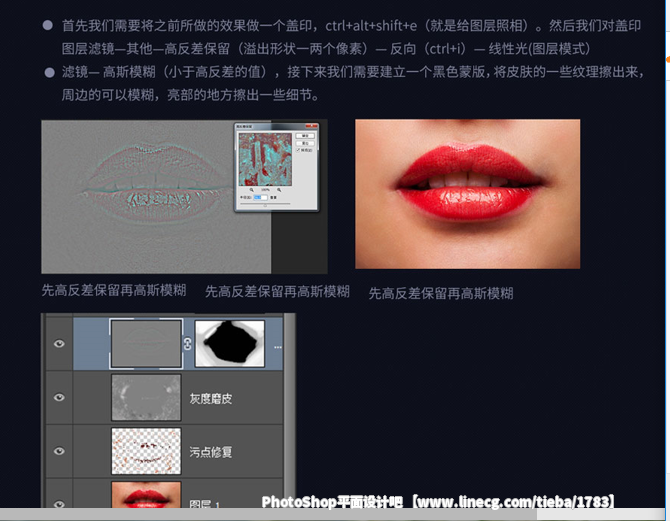Hide the top masked layer via eye icon

[x=59, y=343]
